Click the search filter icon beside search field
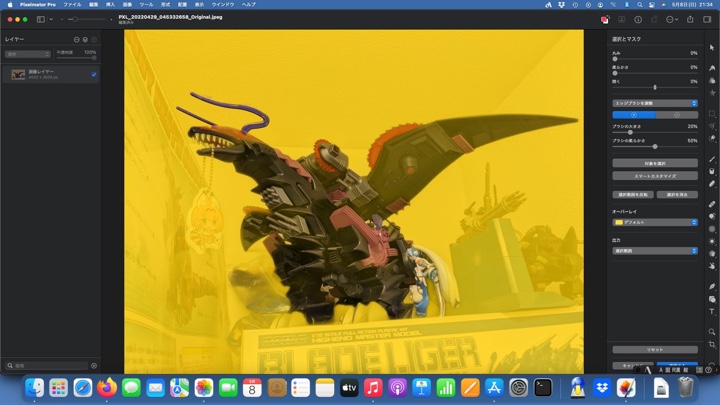 point(94,366)
